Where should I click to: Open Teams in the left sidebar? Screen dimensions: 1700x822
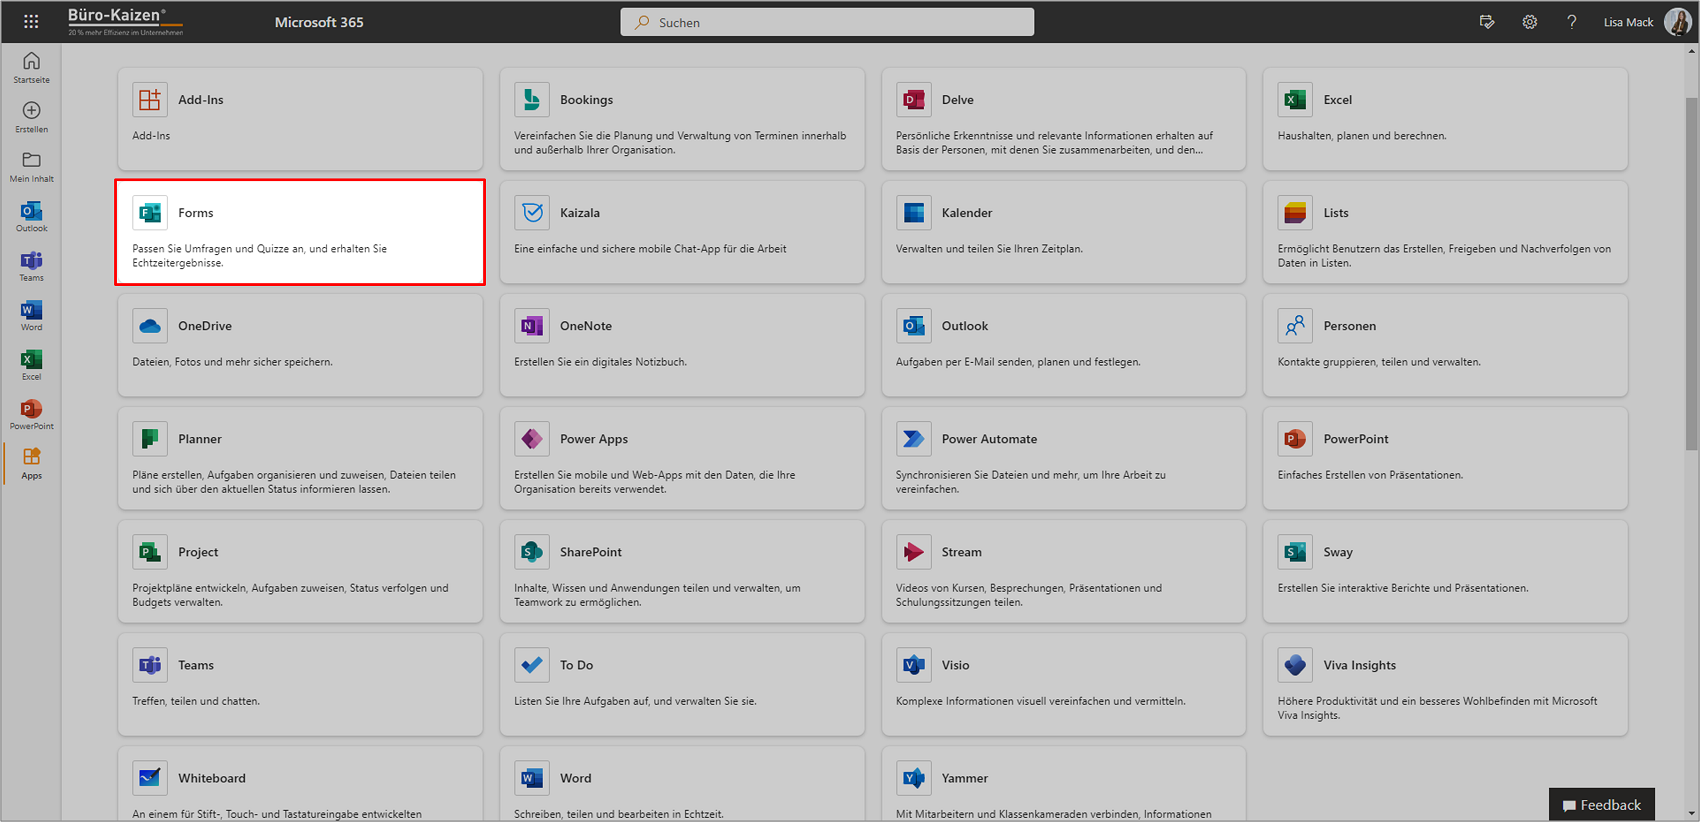(x=31, y=266)
